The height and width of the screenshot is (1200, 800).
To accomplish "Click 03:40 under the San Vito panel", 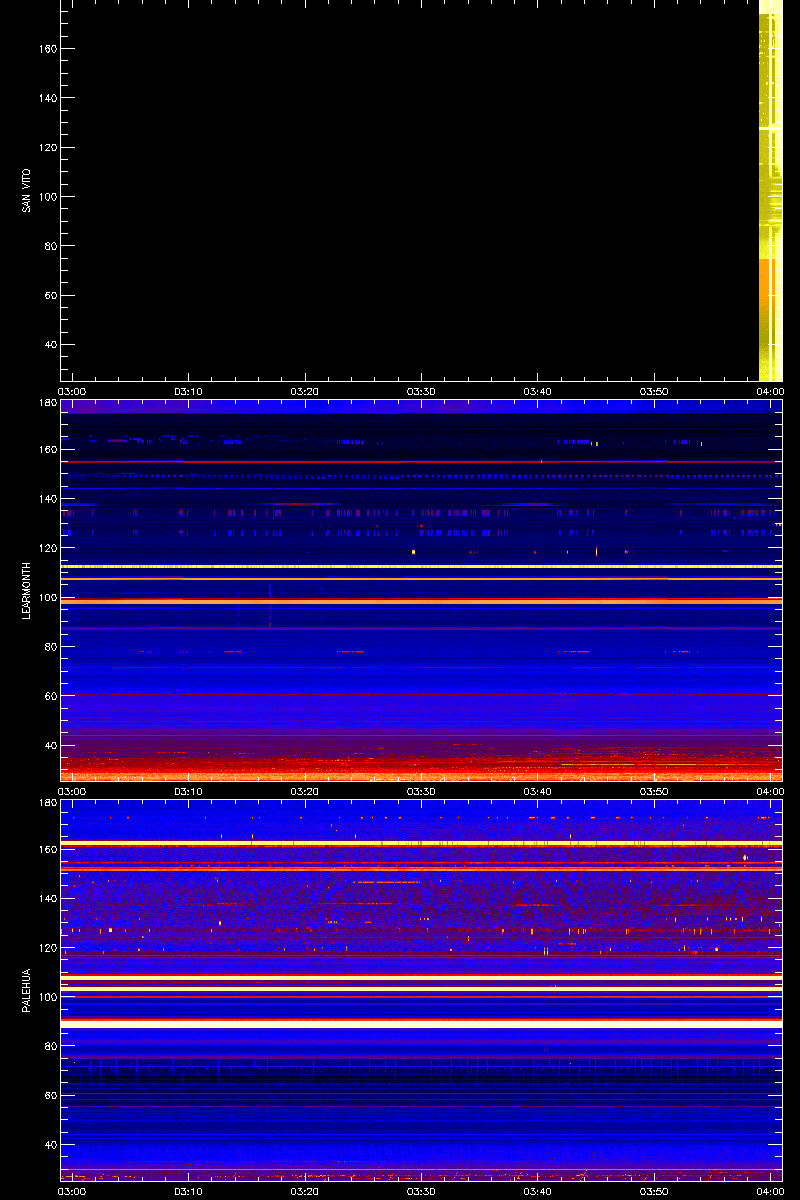I will pyautogui.click(x=538, y=391).
